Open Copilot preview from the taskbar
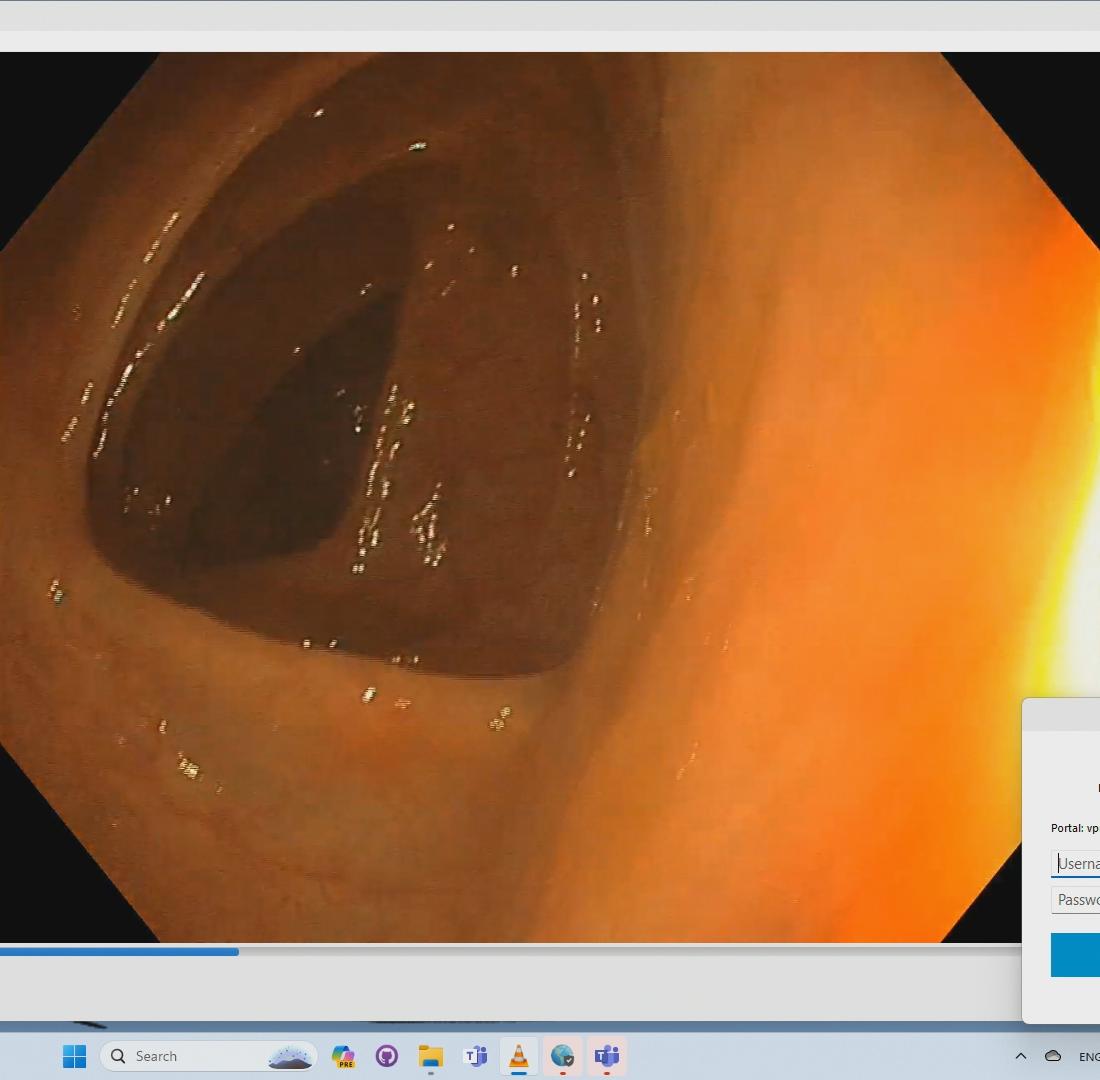The height and width of the screenshot is (1080, 1100). [x=343, y=1056]
